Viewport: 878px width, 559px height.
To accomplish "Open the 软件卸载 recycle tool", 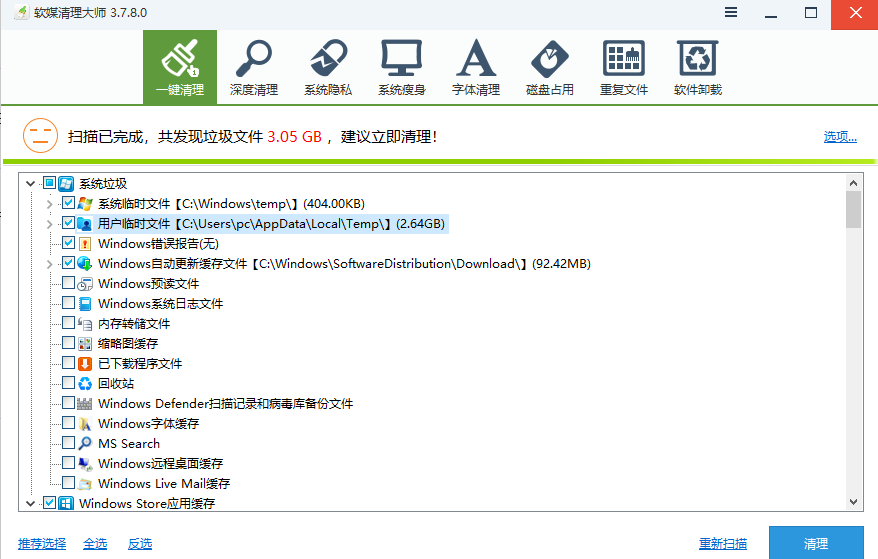I will pyautogui.click(x=697, y=67).
